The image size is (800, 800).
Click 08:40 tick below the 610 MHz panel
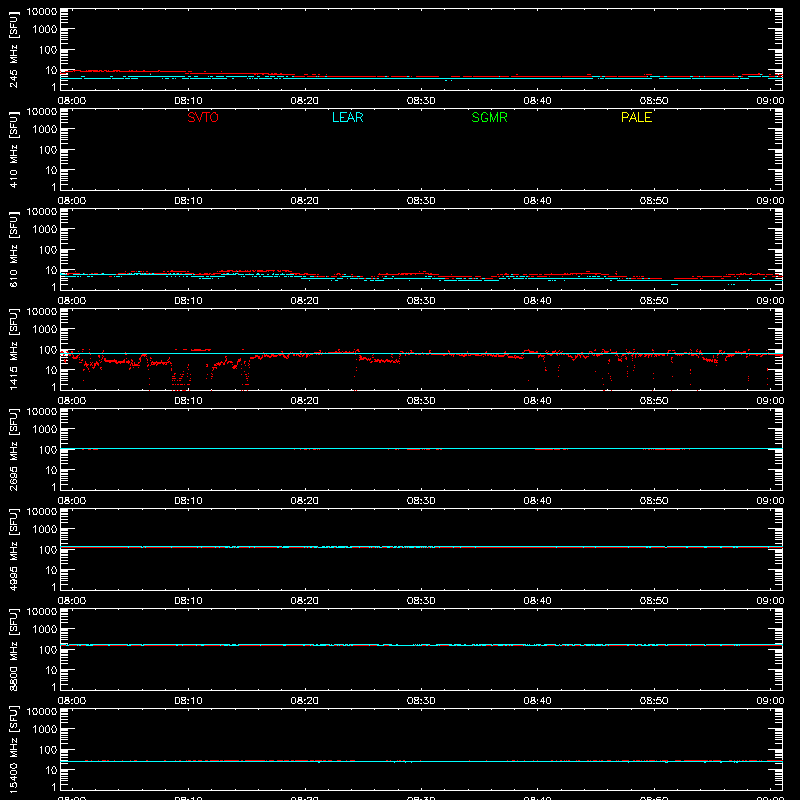(x=537, y=301)
